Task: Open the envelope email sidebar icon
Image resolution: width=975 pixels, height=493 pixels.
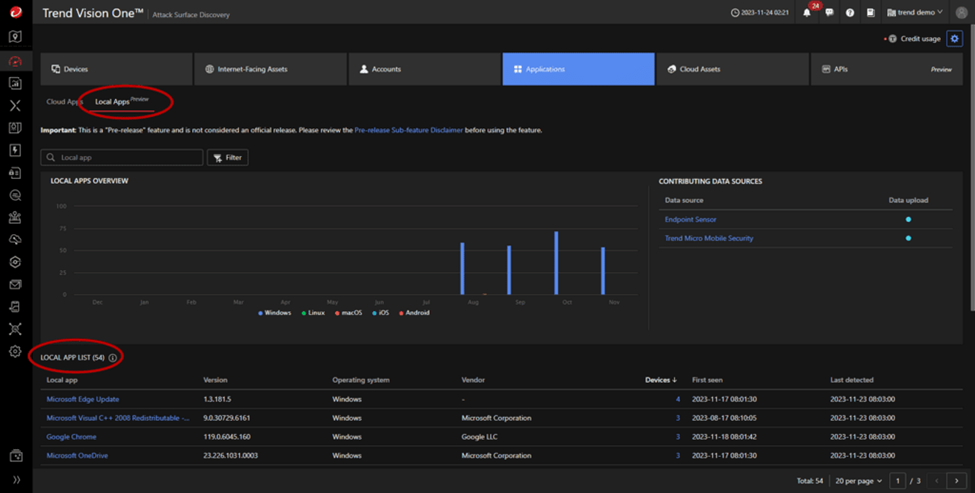Action: (x=16, y=284)
